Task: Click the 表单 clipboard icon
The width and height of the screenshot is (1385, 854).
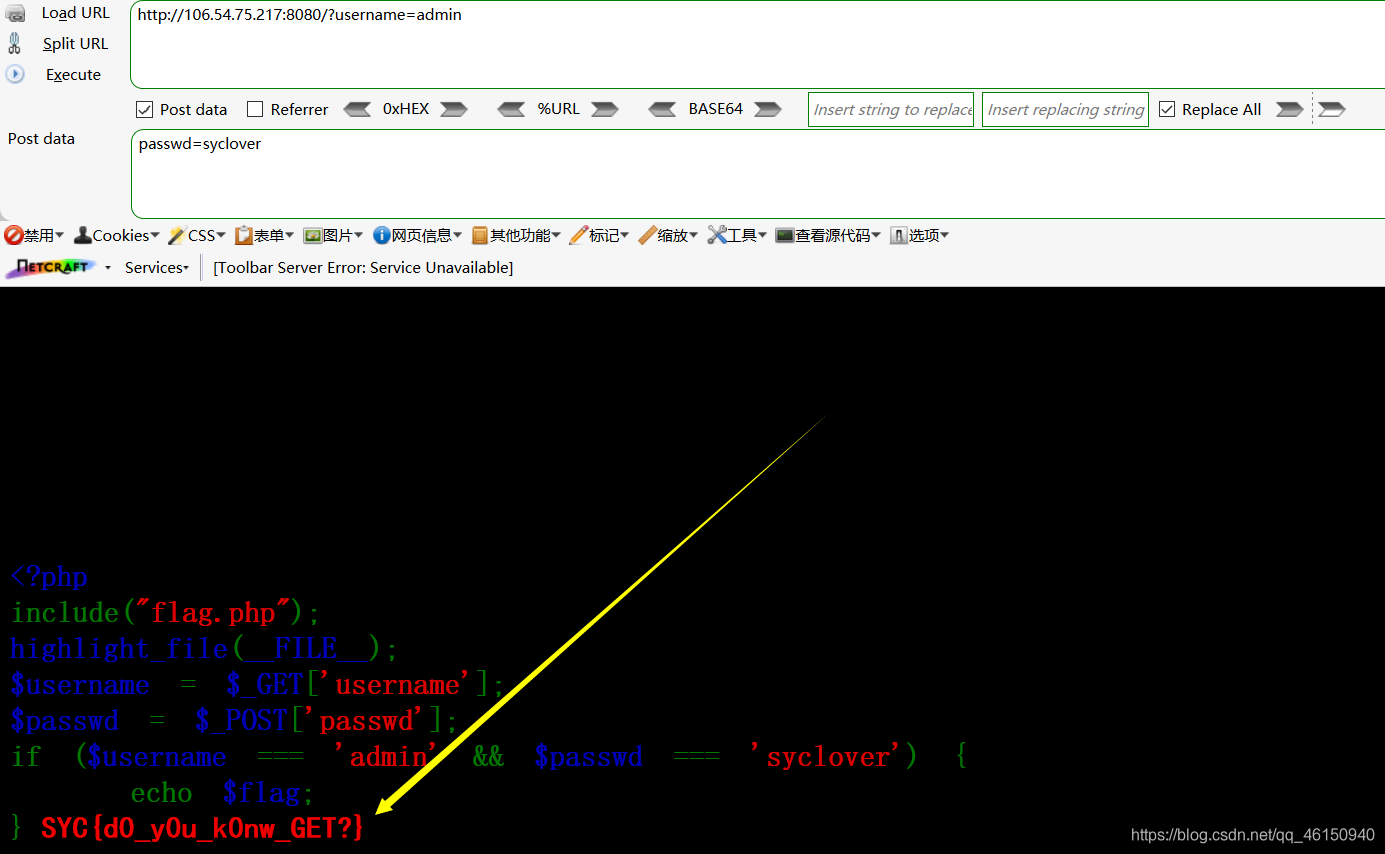Action: point(244,235)
